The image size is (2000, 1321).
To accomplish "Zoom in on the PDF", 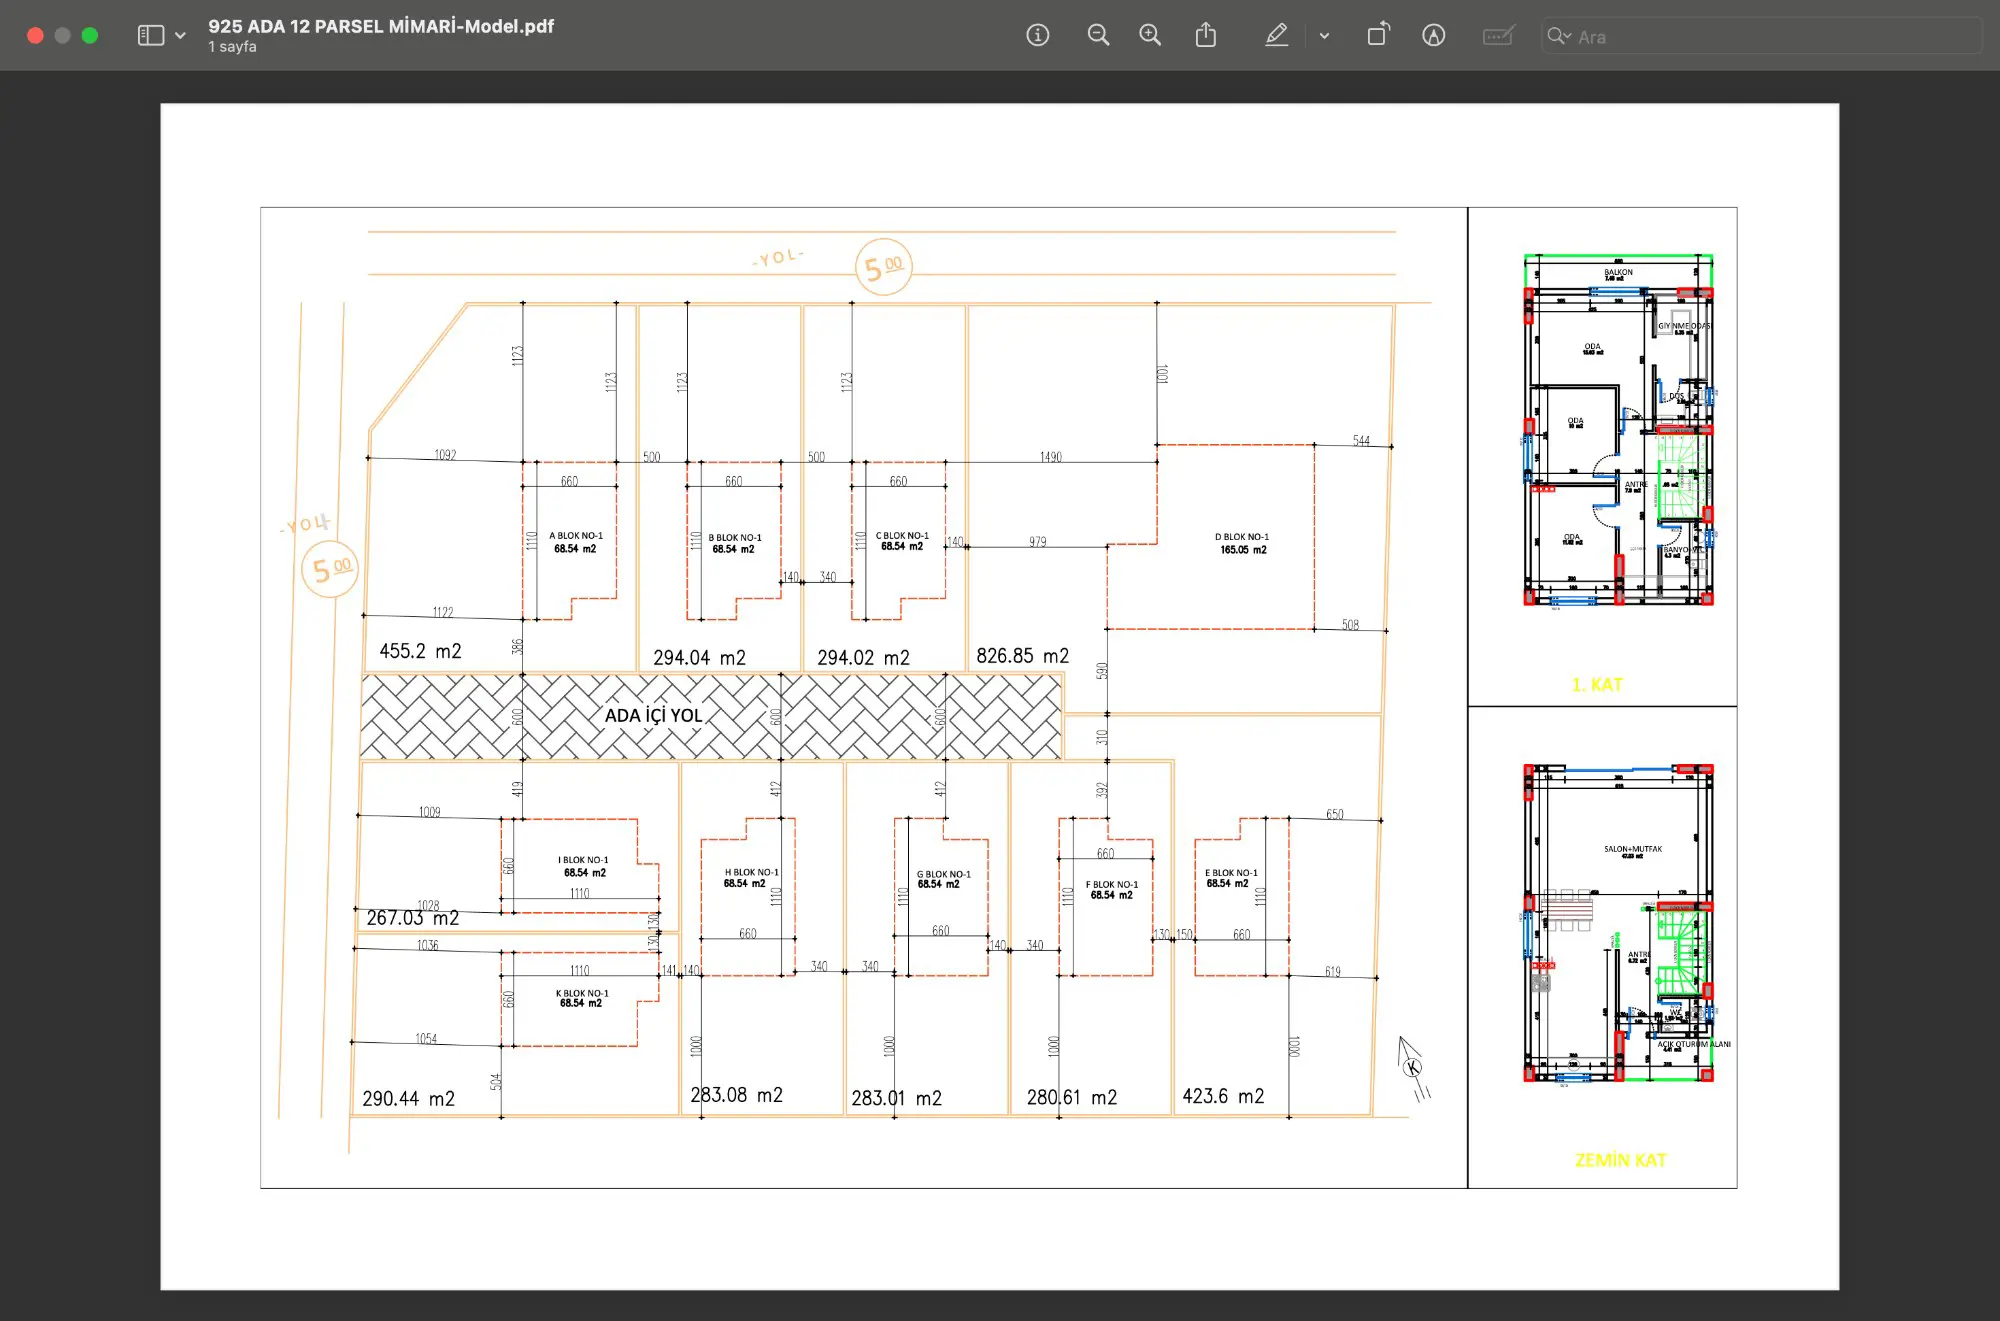I will pyautogui.click(x=1150, y=36).
